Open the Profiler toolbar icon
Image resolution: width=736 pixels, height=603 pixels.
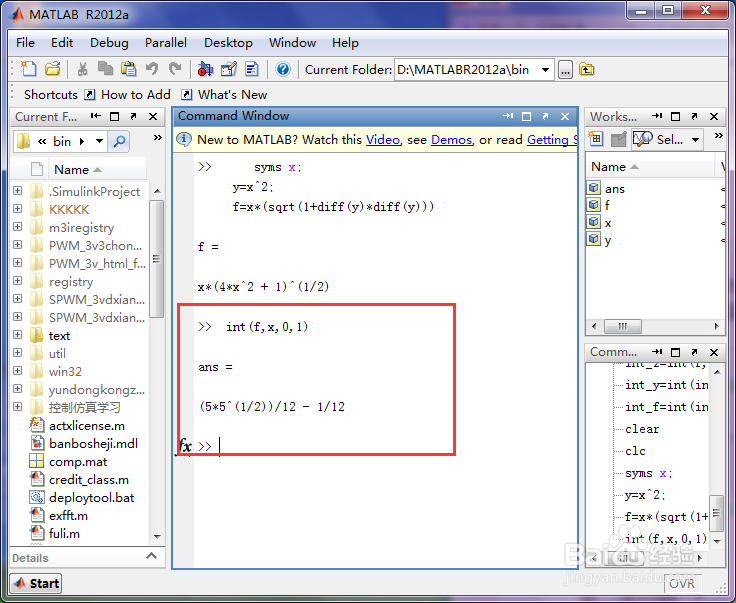[x=252, y=69]
